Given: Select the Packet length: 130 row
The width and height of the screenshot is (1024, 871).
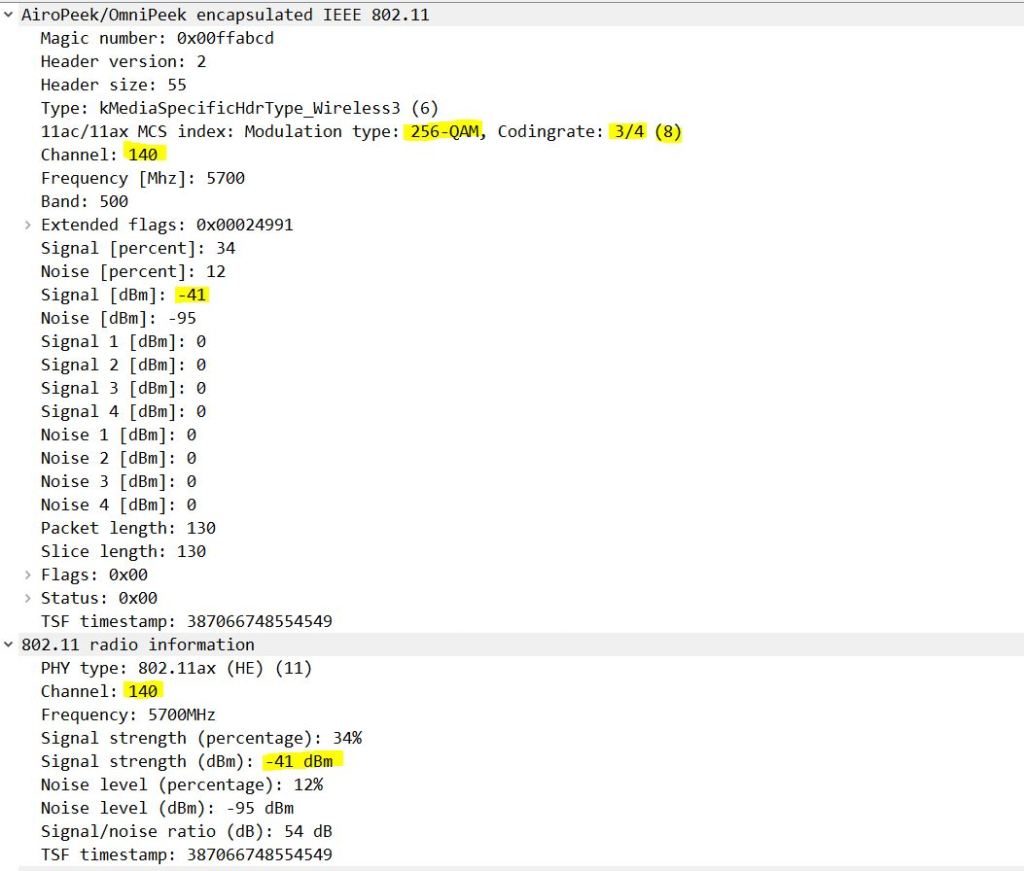Looking at the screenshot, I should tap(128, 528).
